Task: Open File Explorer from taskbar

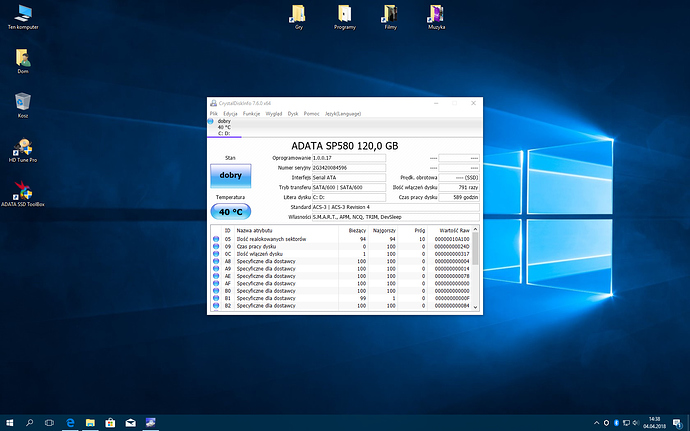Action: [x=90, y=423]
